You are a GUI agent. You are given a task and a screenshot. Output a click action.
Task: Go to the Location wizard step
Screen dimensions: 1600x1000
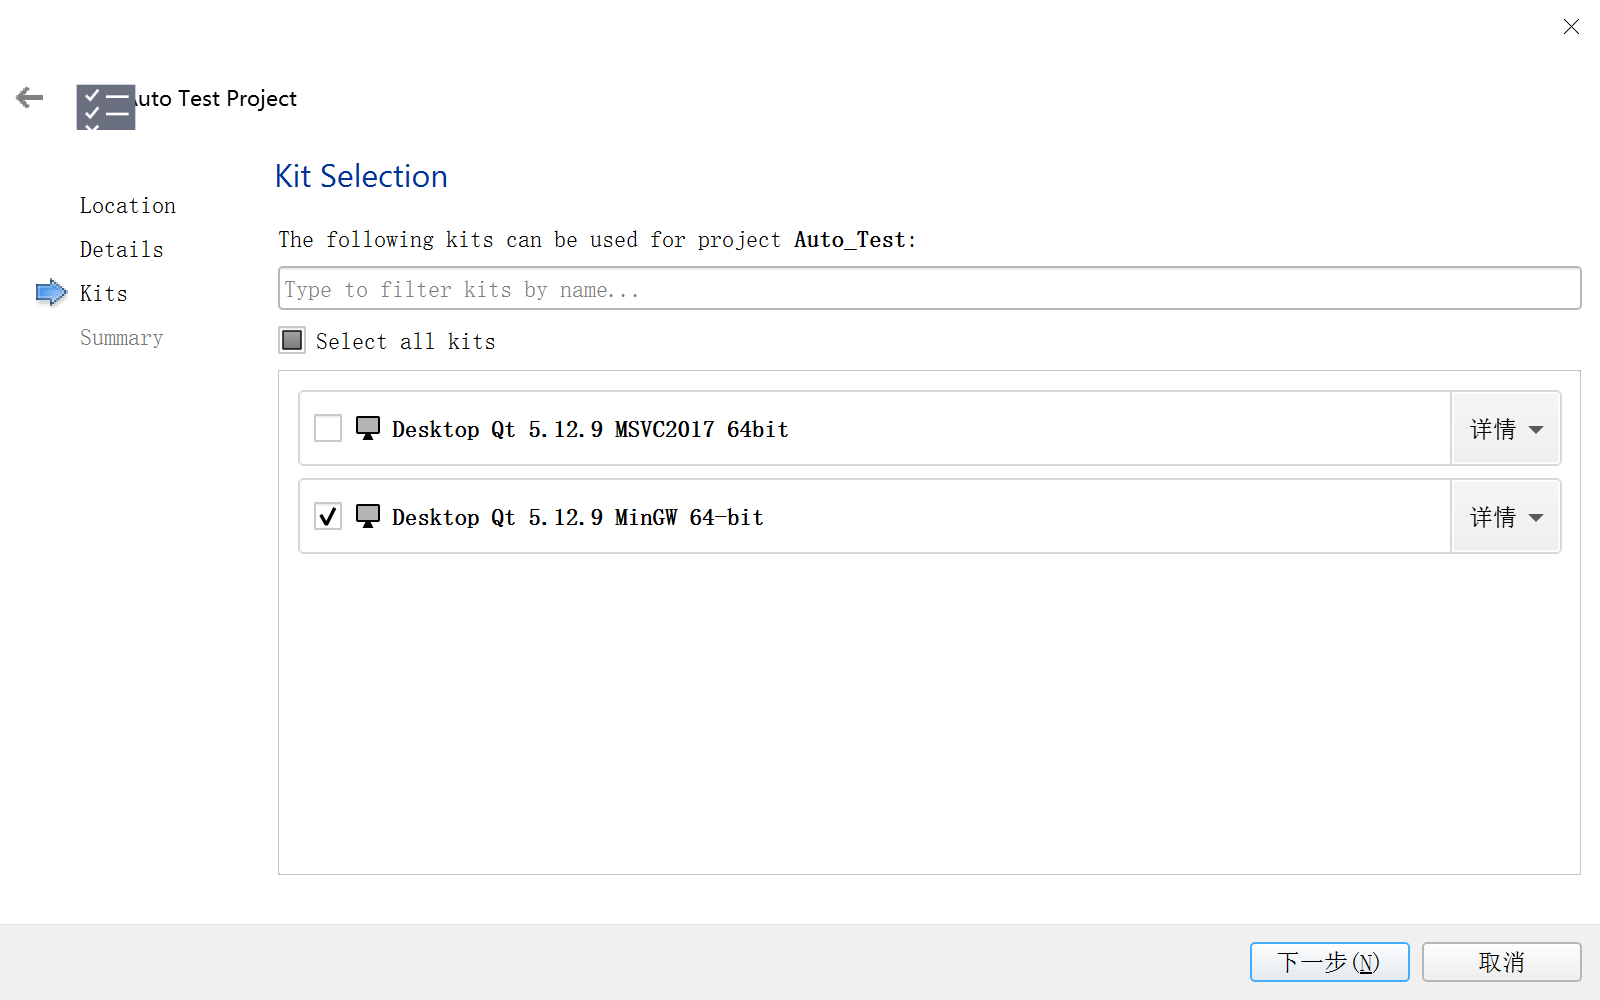(128, 206)
